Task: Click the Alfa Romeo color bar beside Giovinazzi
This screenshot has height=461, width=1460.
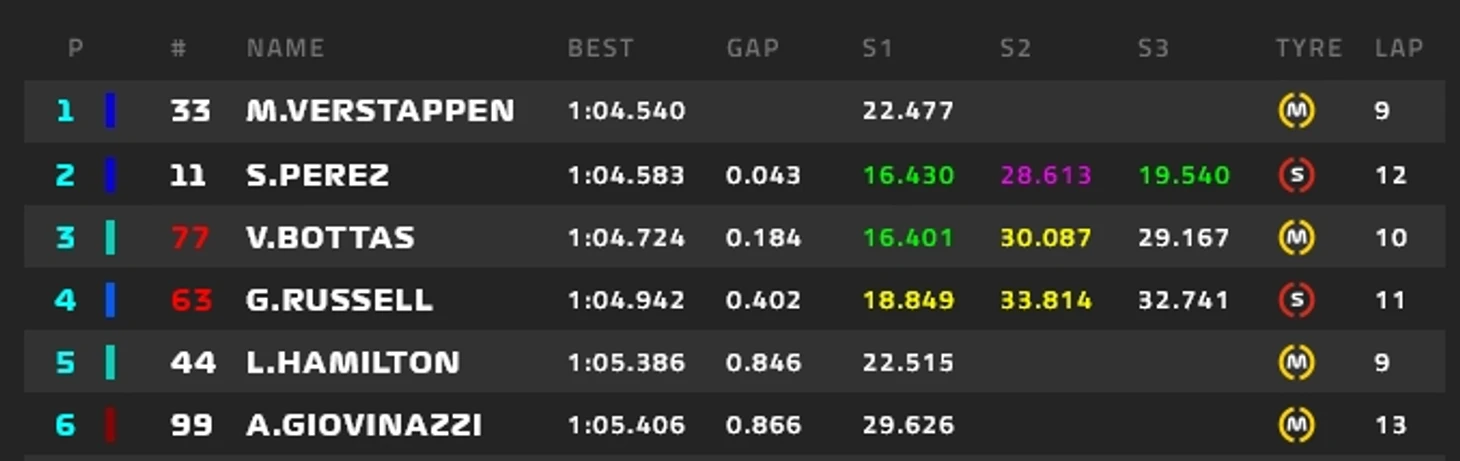Action: [x=110, y=425]
